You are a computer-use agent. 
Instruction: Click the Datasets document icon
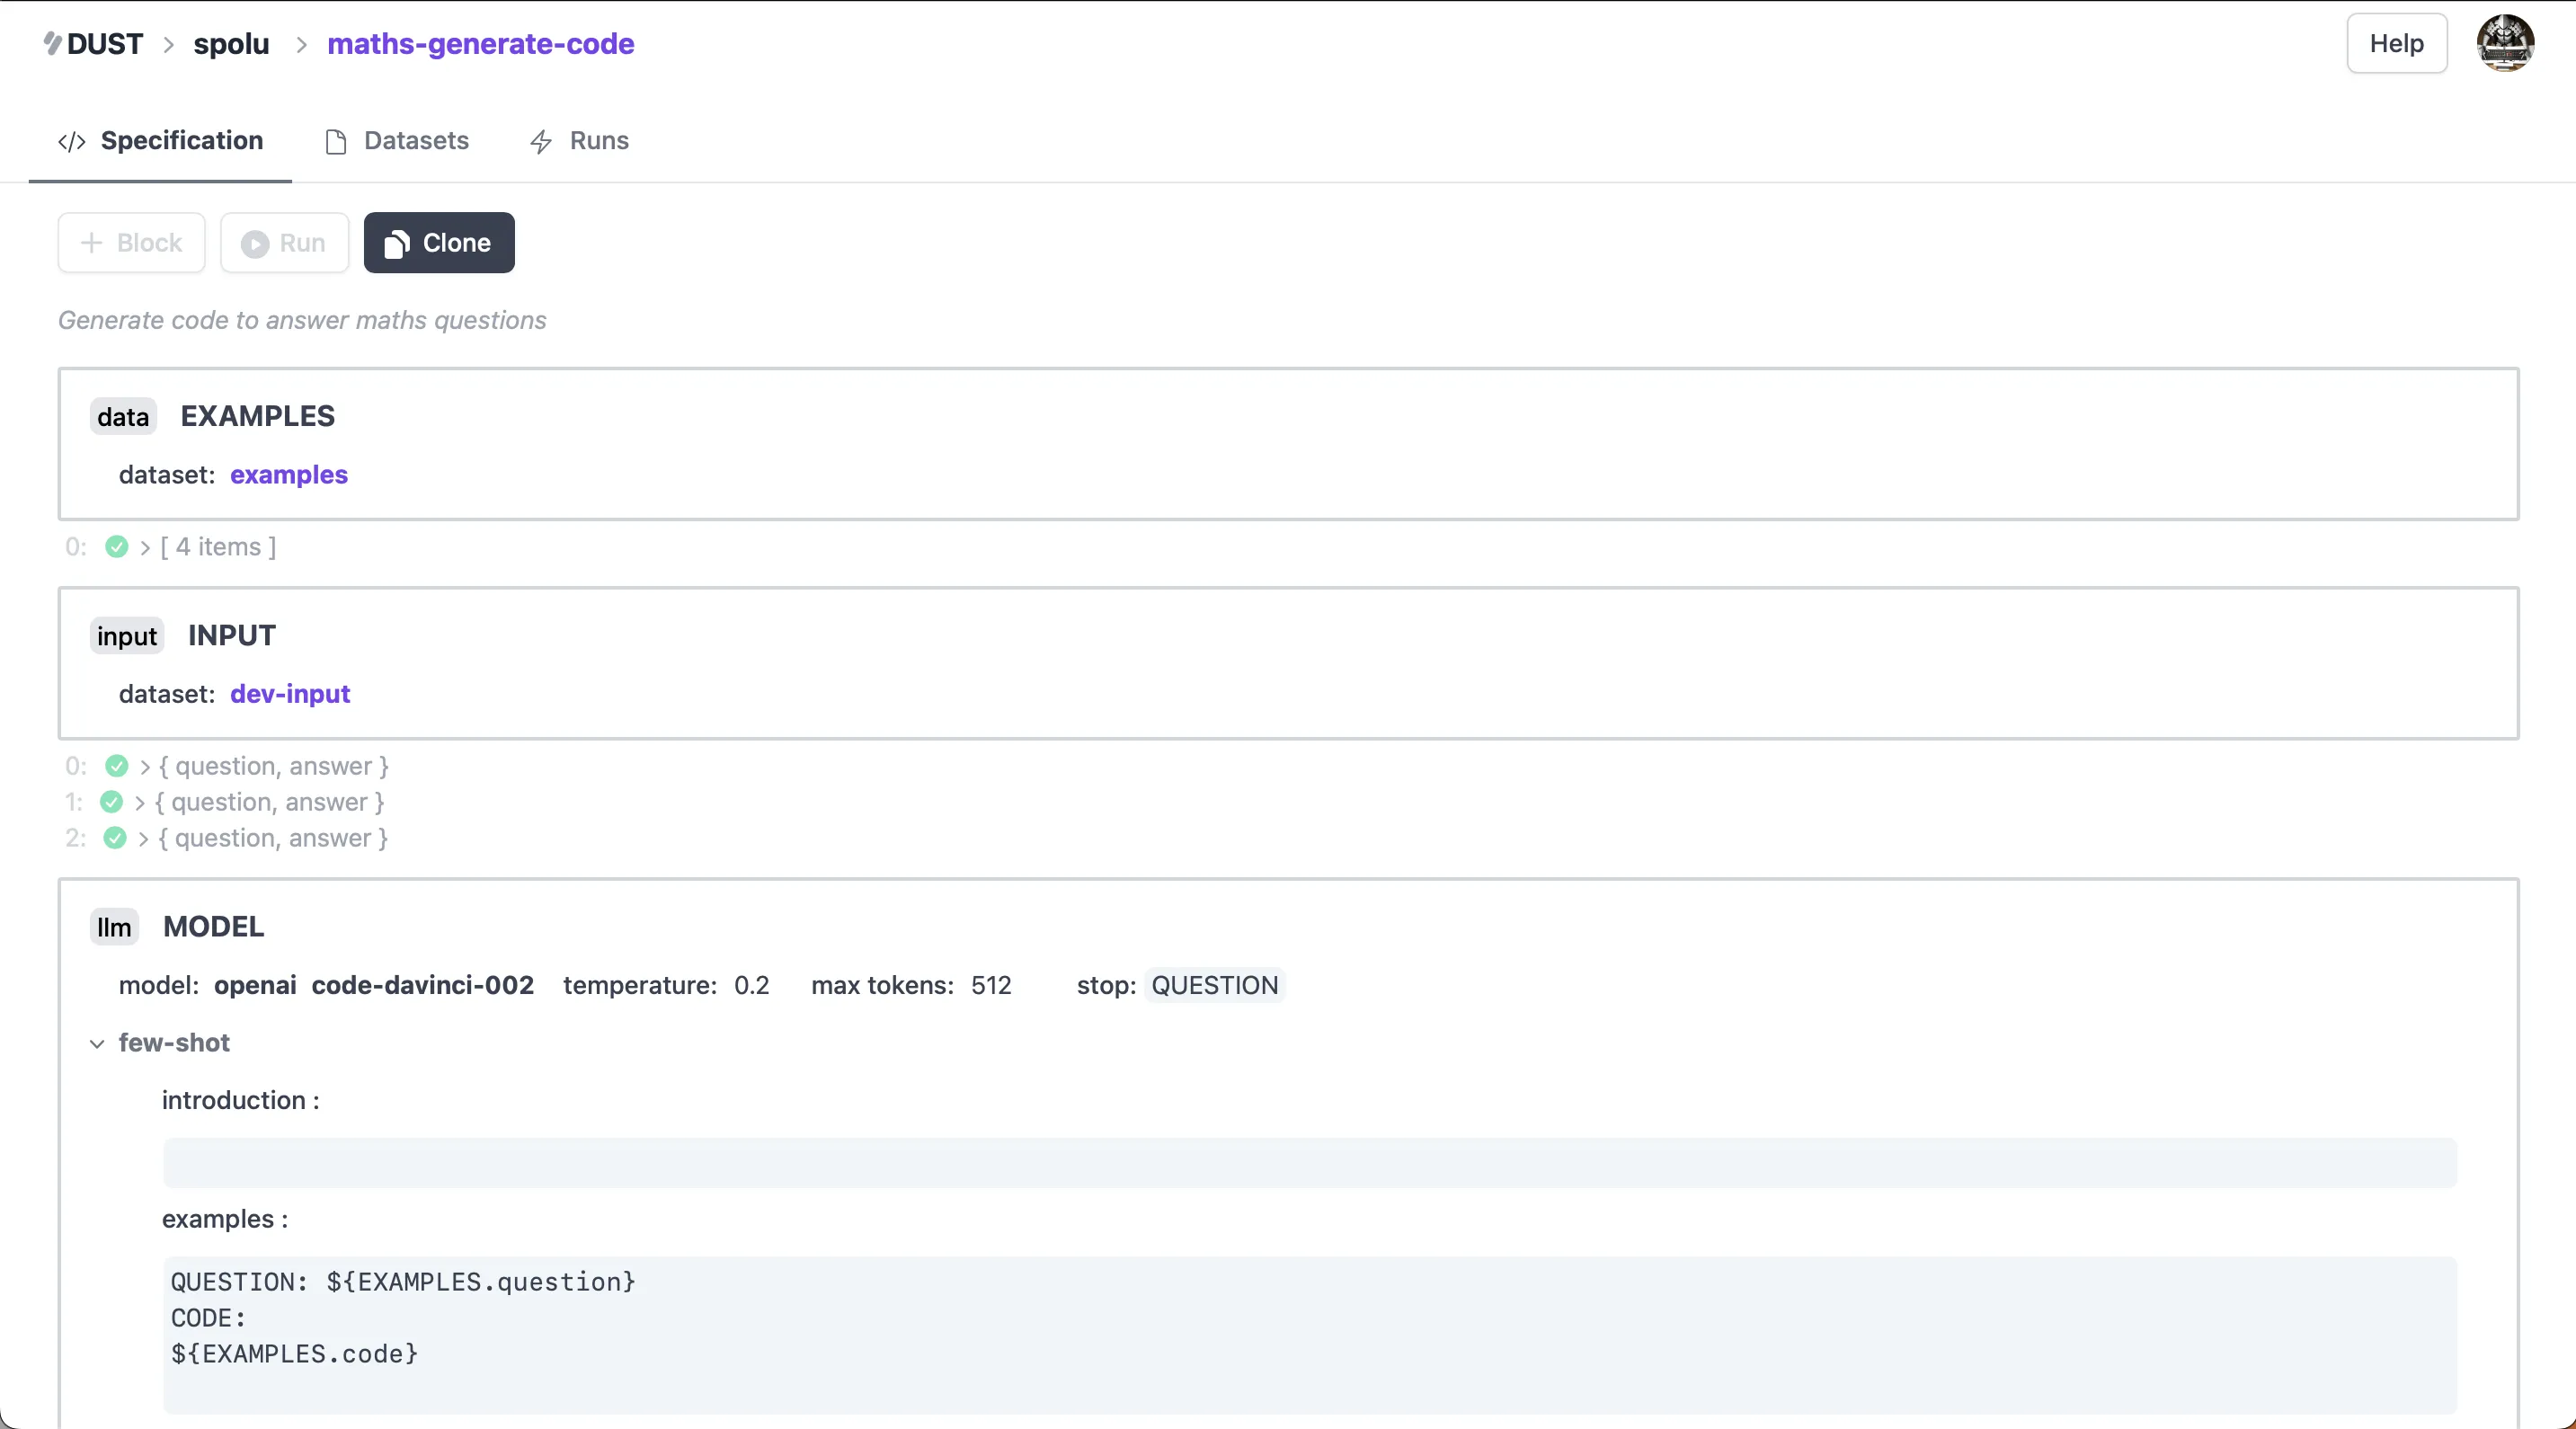(x=336, y=142)
